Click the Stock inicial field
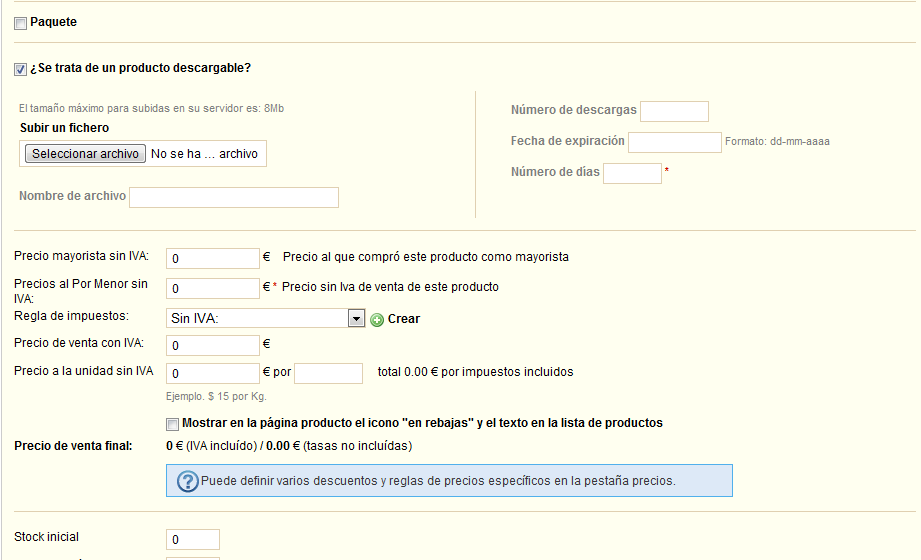 click(193, 539)
